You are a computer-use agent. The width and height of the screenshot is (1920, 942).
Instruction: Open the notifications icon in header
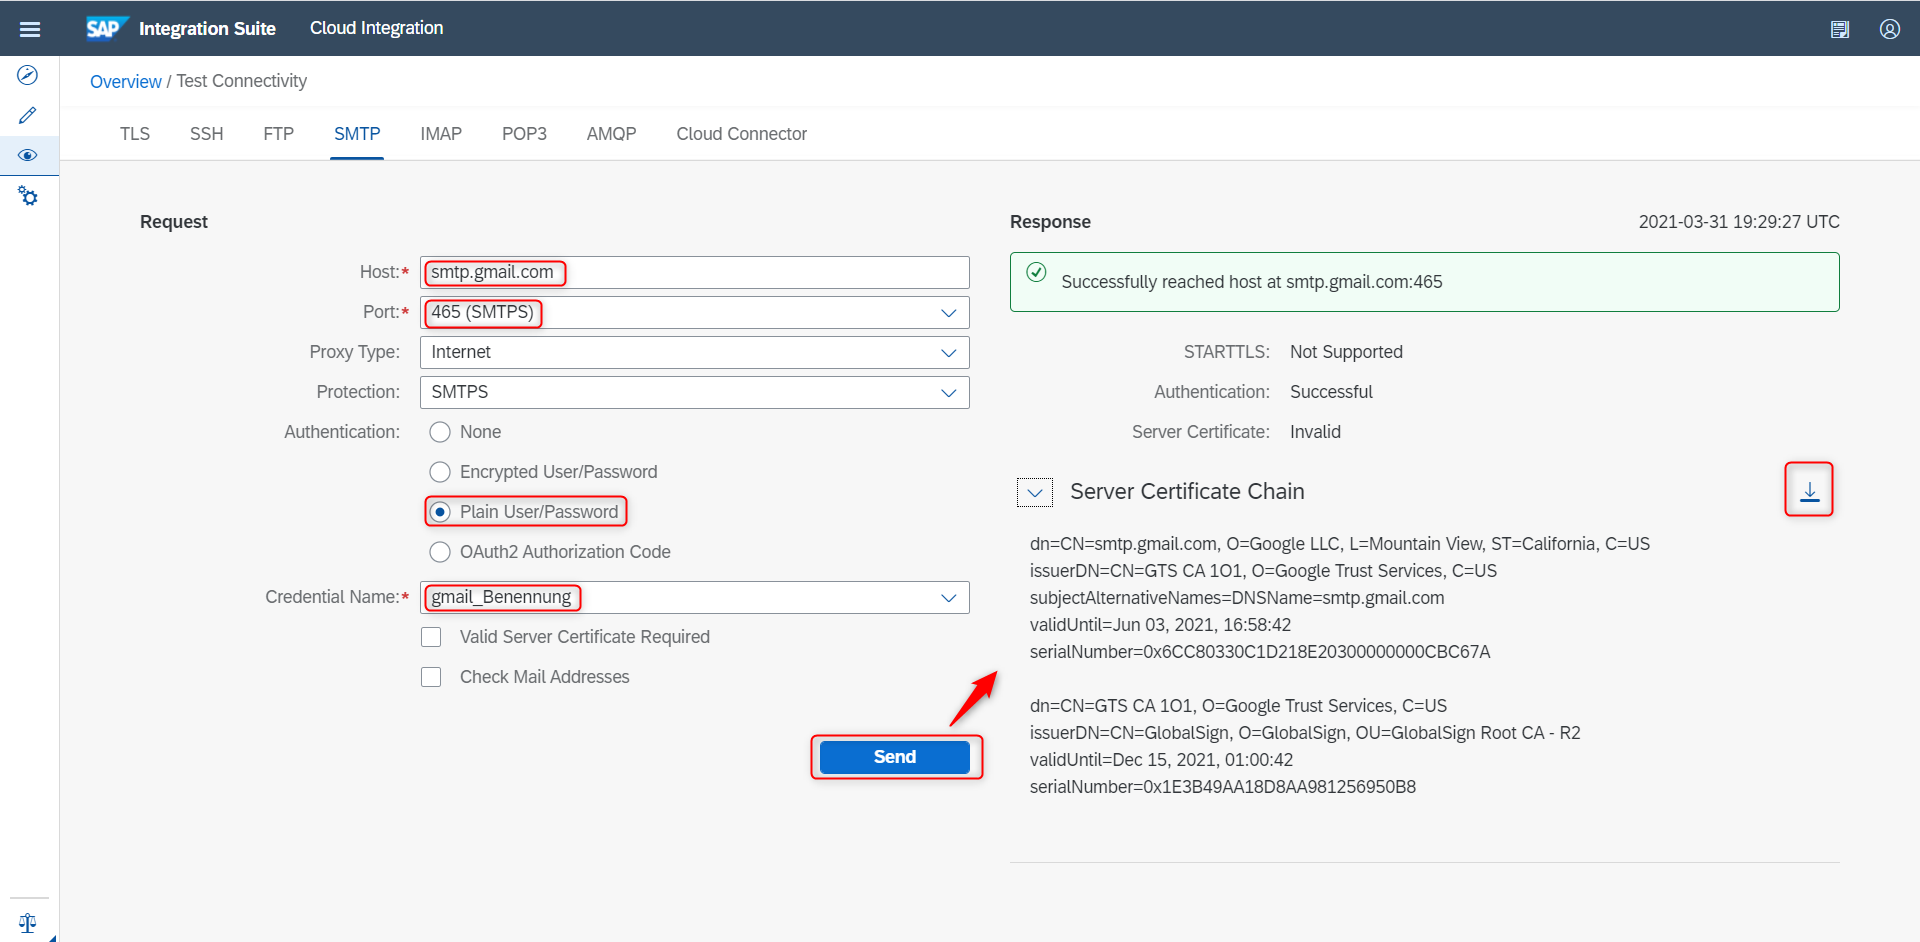pyautogui.click(x=1839, y=29)
